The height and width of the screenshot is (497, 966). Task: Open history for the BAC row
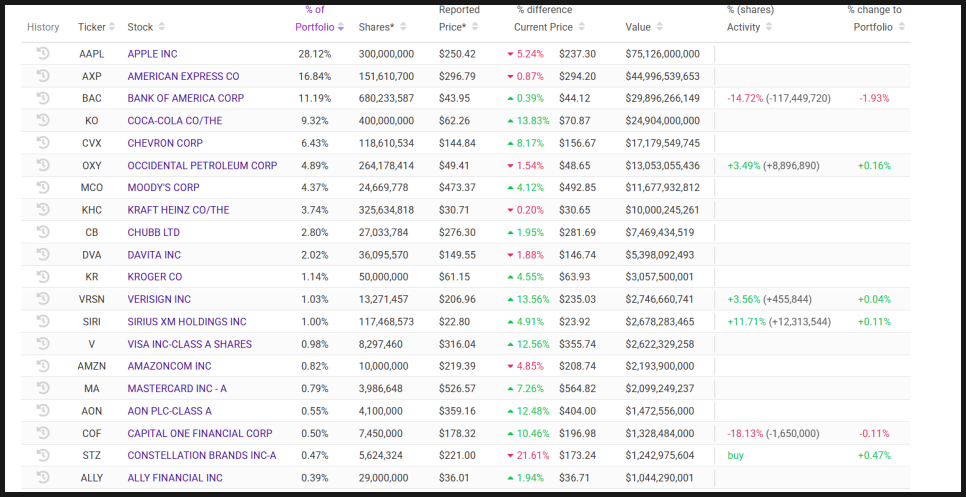[x=43, y=98]
